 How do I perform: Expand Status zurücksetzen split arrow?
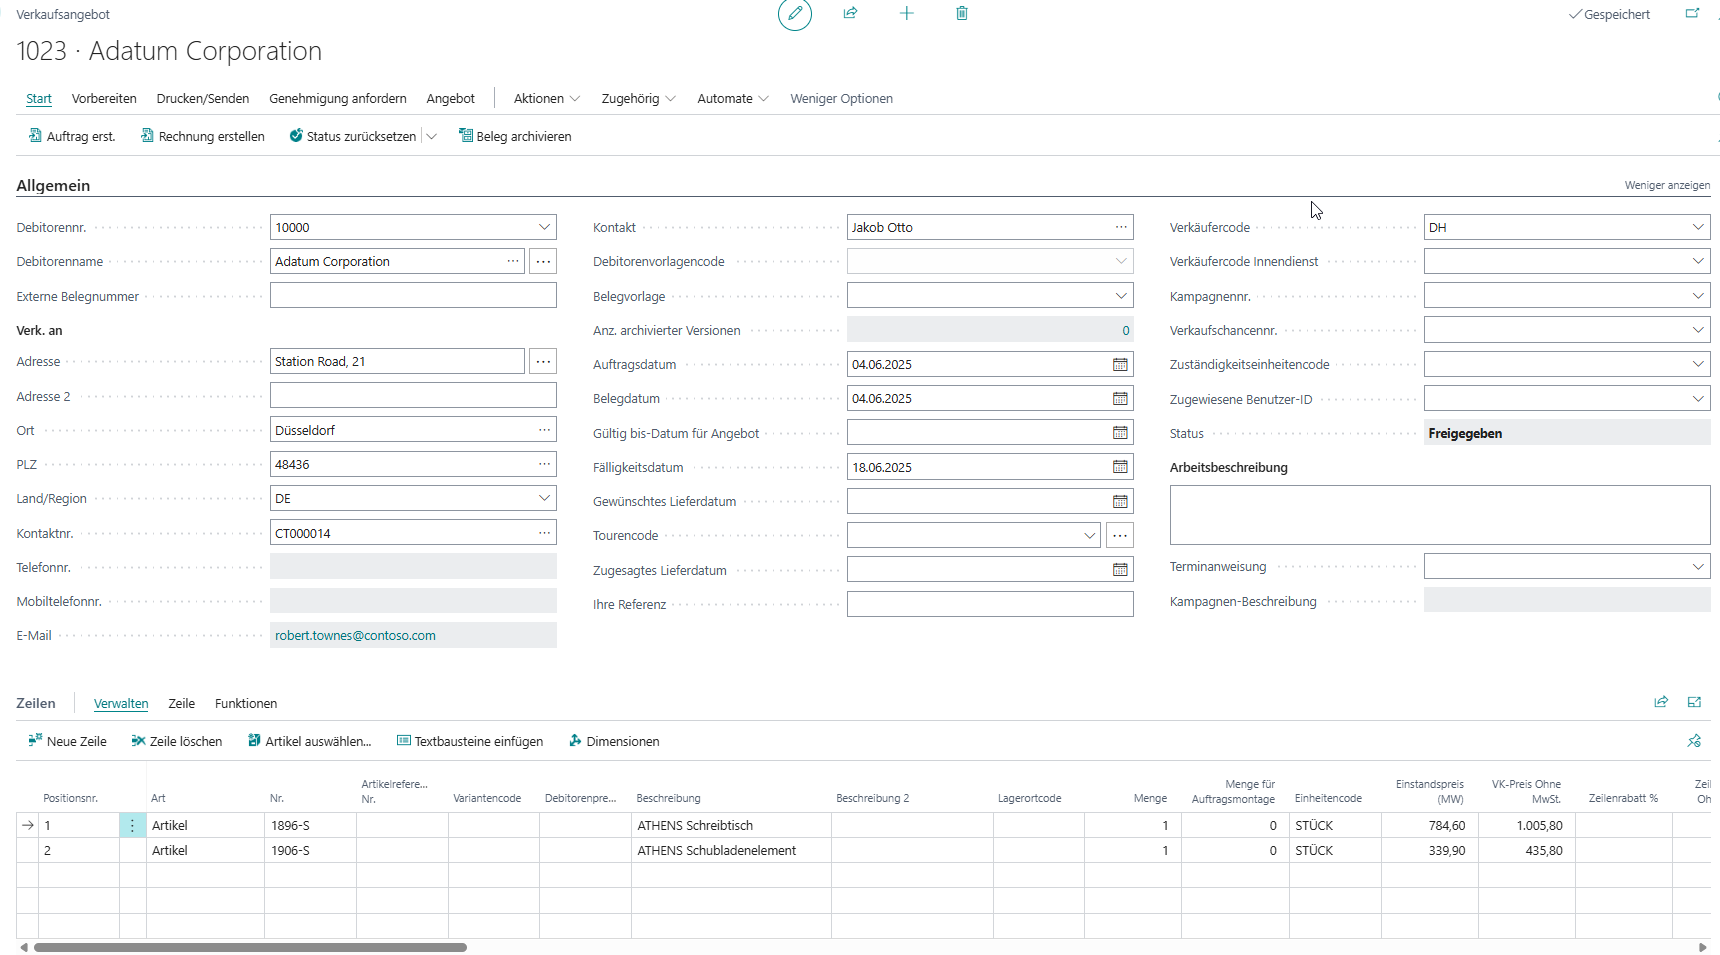pyautogui.click(x=432, y=136)
